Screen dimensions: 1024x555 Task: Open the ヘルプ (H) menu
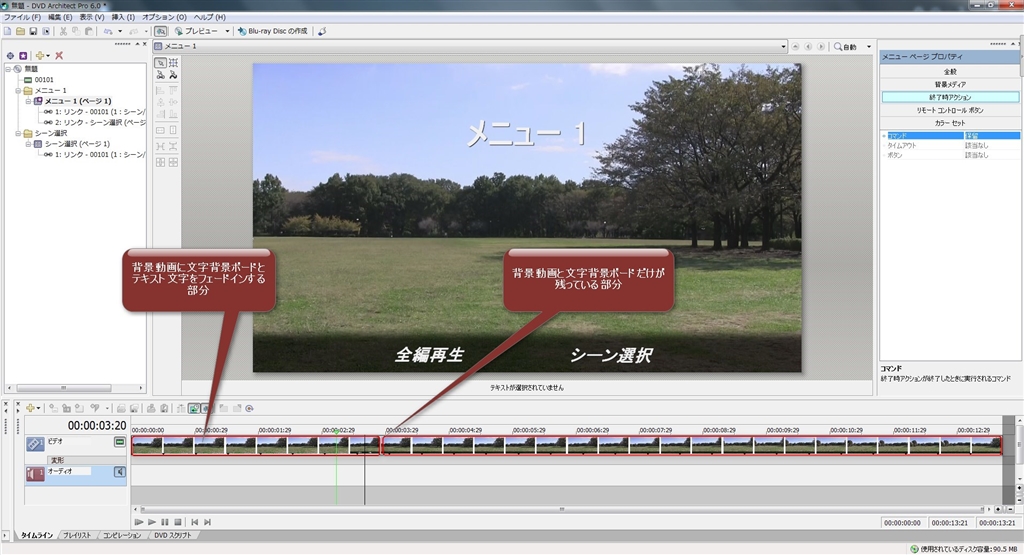point(210,17)
